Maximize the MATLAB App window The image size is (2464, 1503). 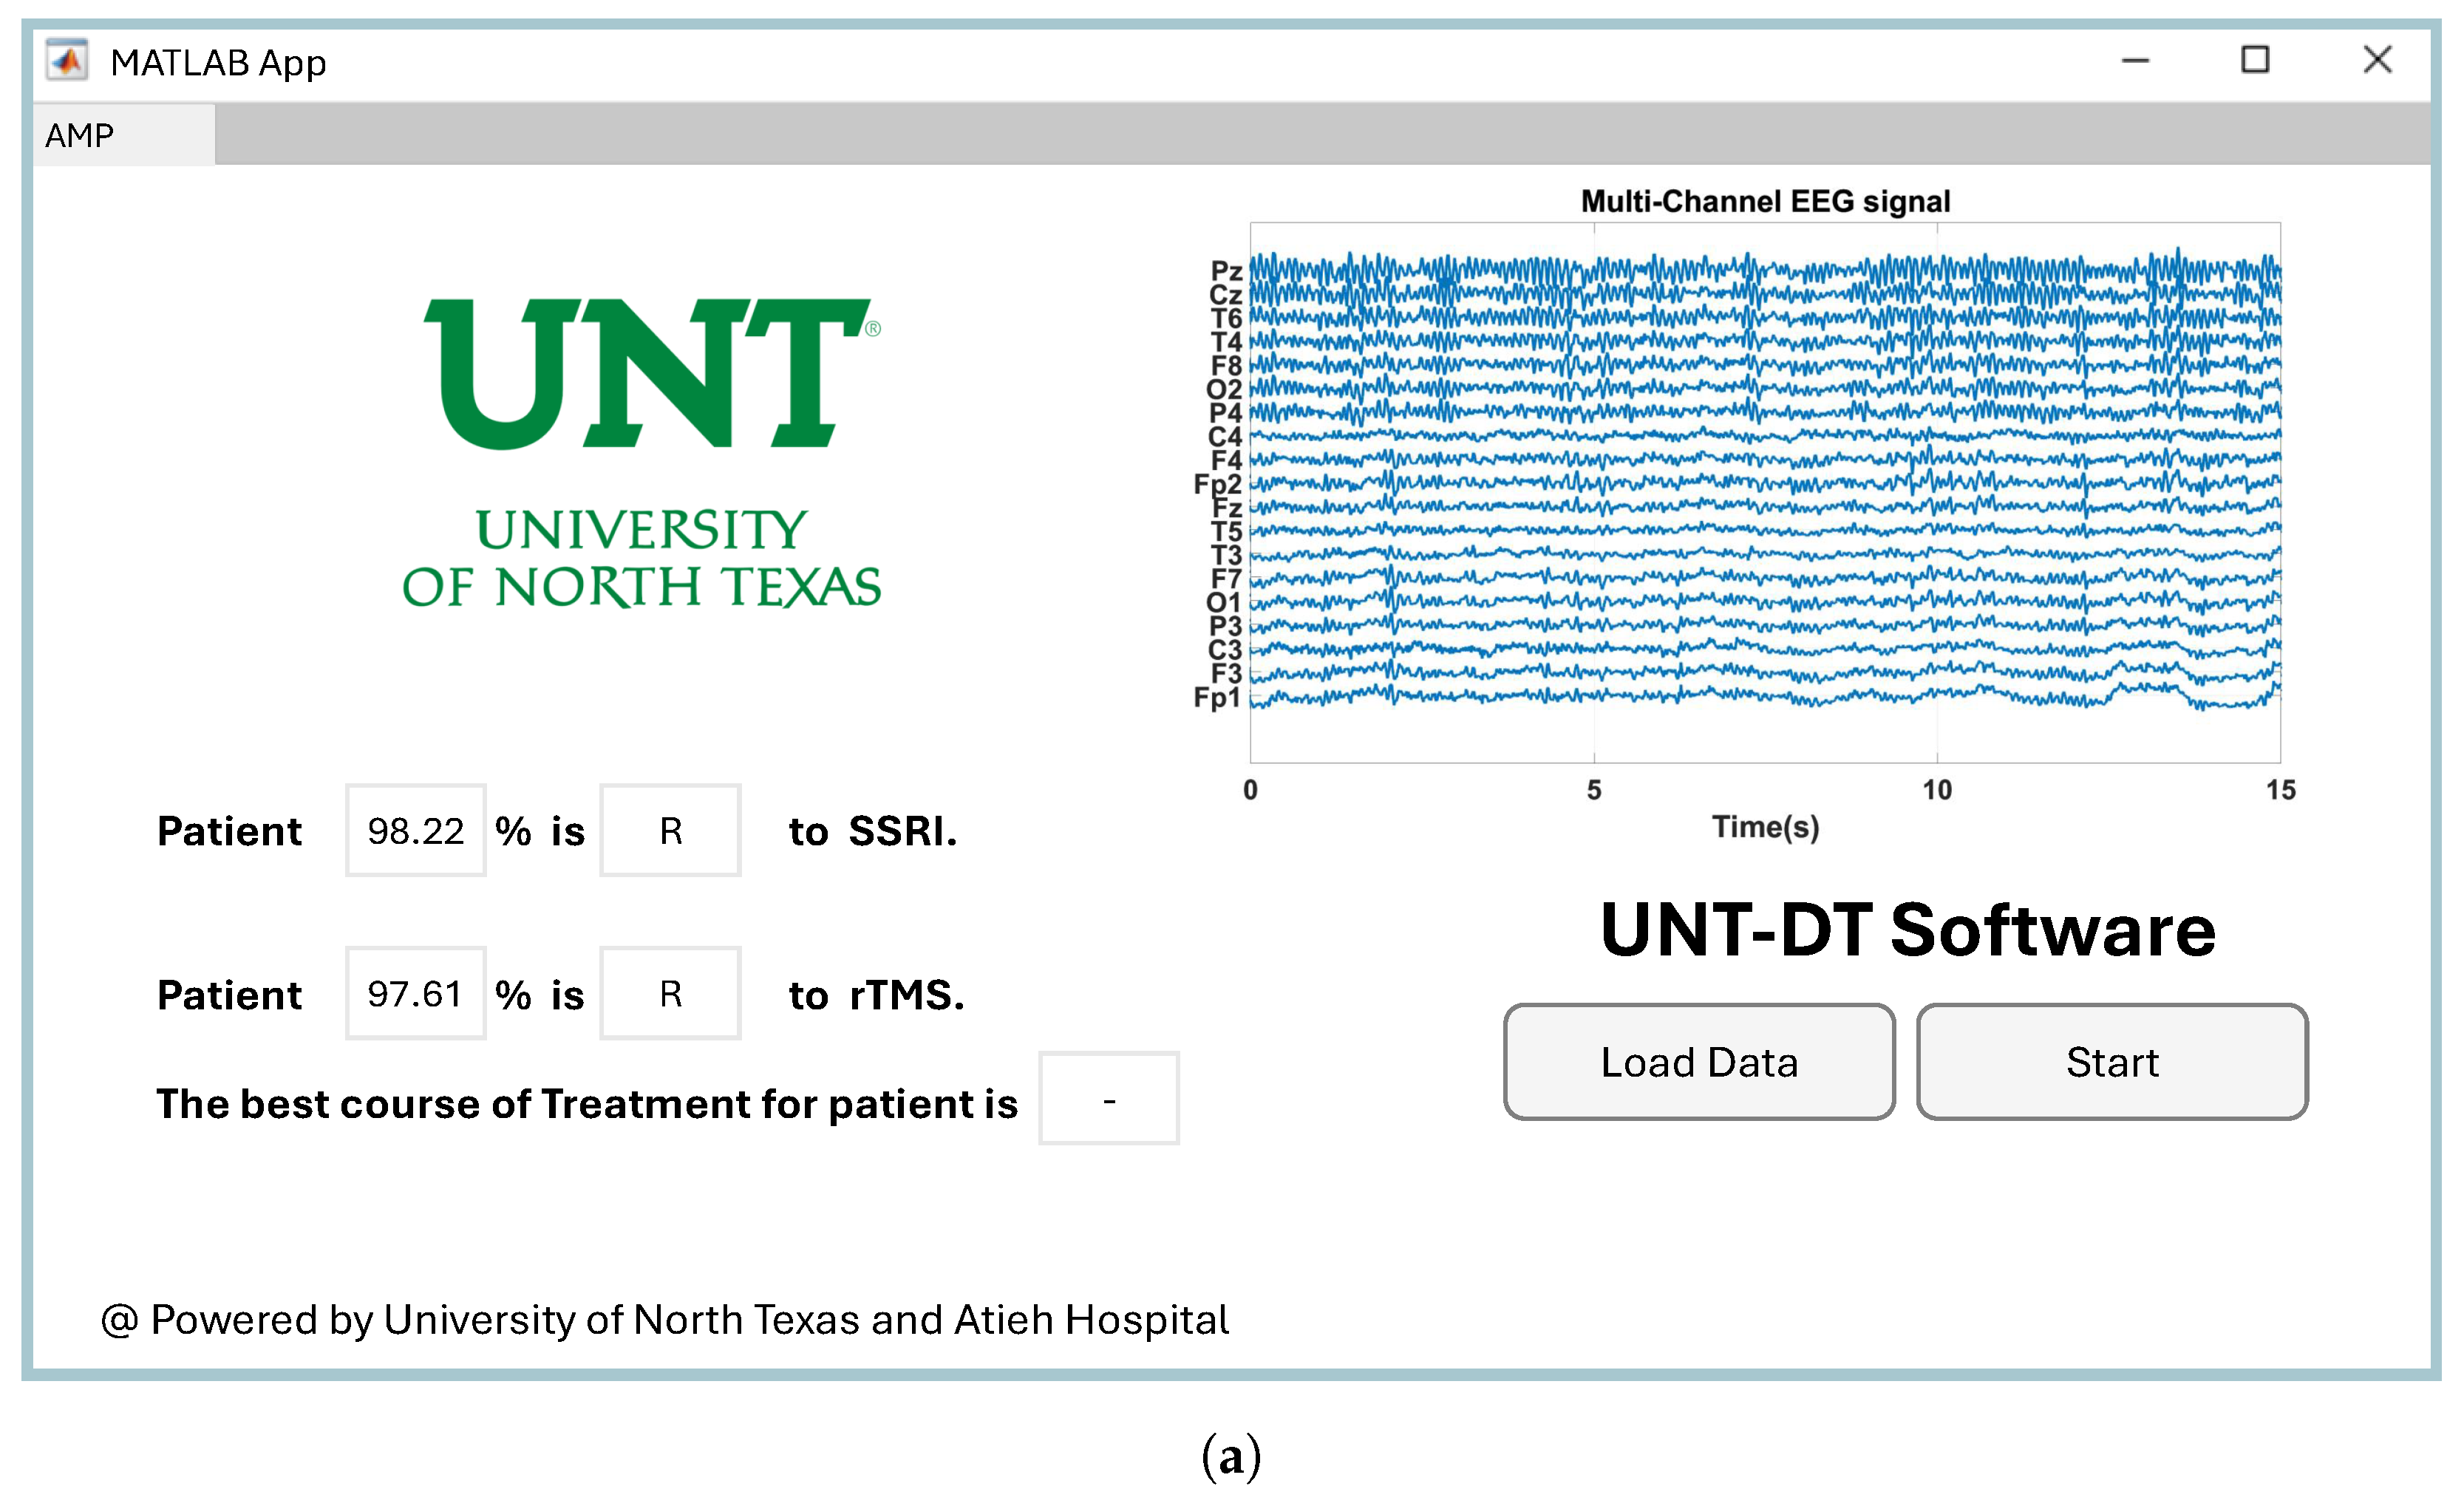(x=2255, y=60)
